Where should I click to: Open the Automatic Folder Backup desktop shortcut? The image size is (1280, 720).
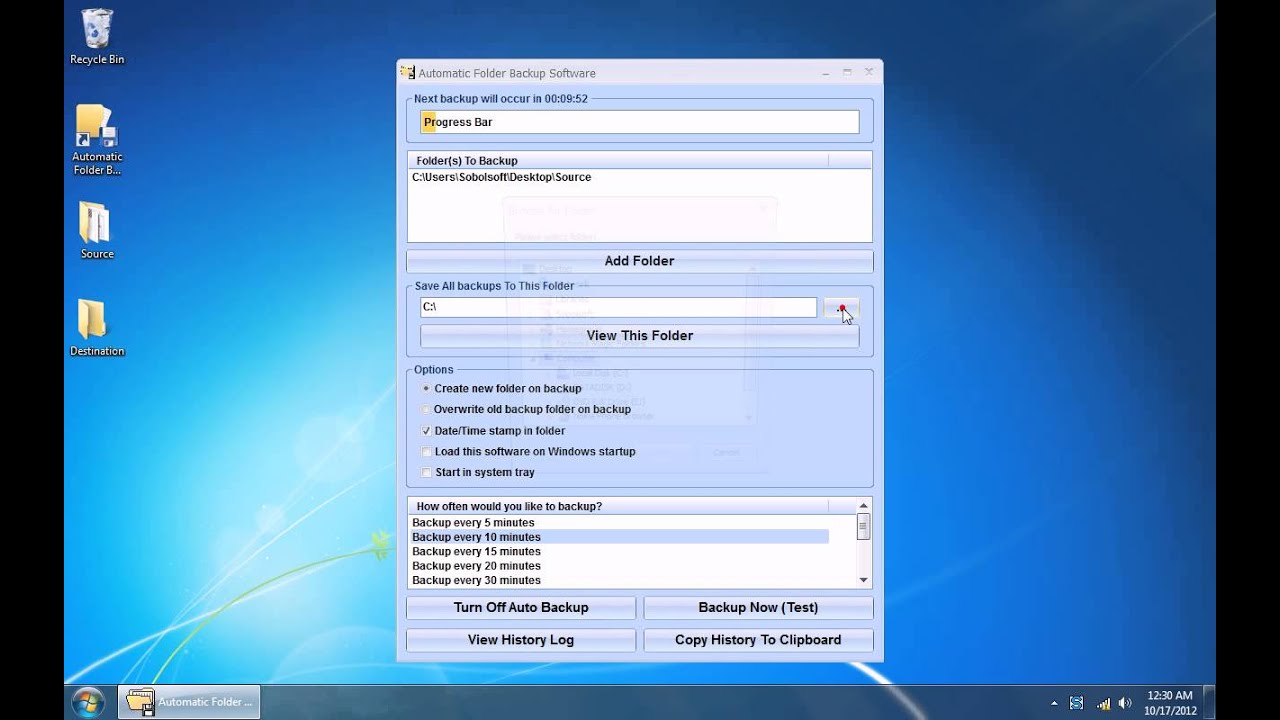[x=97, y=140]
